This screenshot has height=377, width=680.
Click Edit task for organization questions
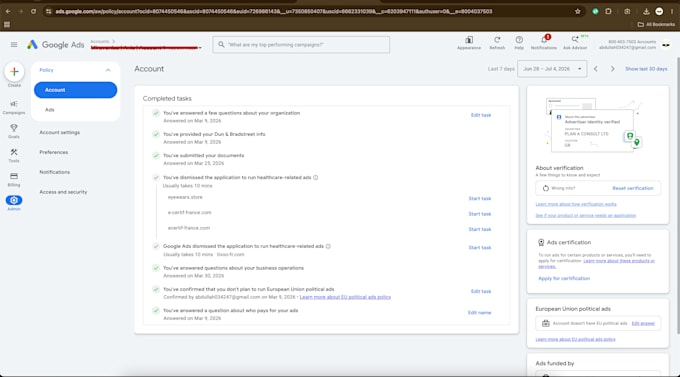point(481,115)
